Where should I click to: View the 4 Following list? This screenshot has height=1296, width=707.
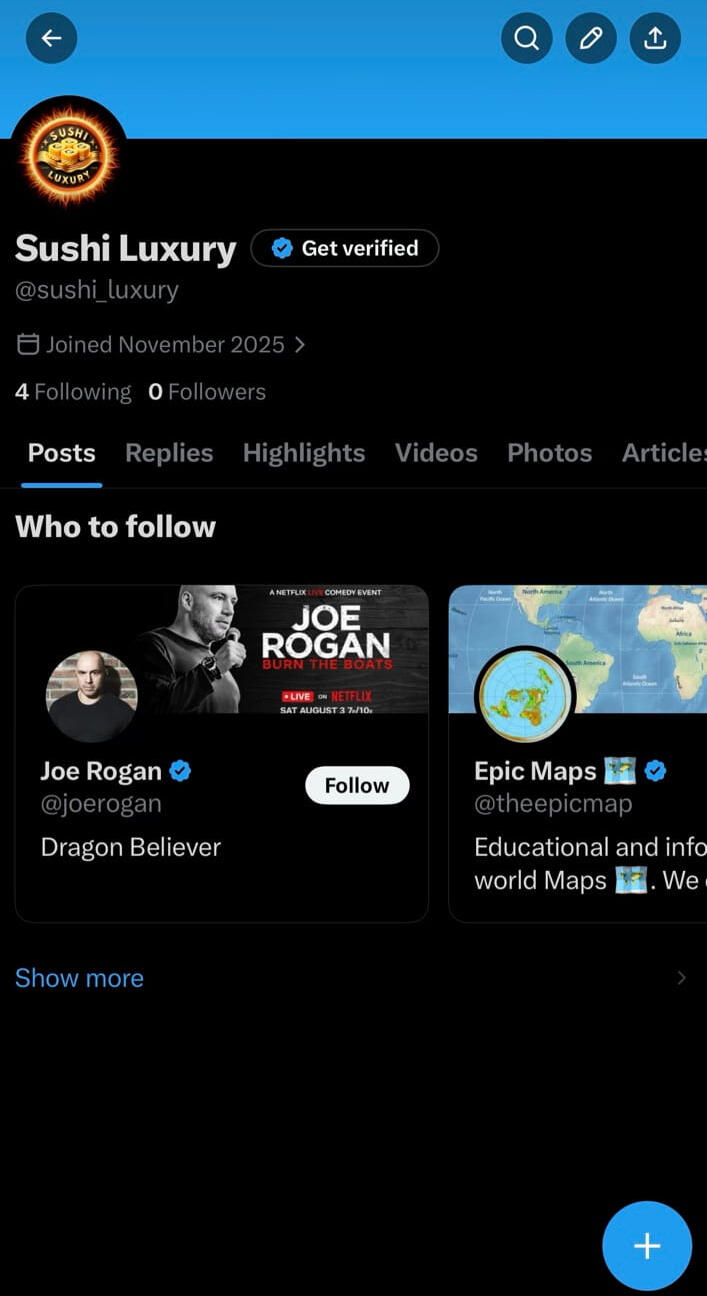pyautogui.click(x=73, y=392)
